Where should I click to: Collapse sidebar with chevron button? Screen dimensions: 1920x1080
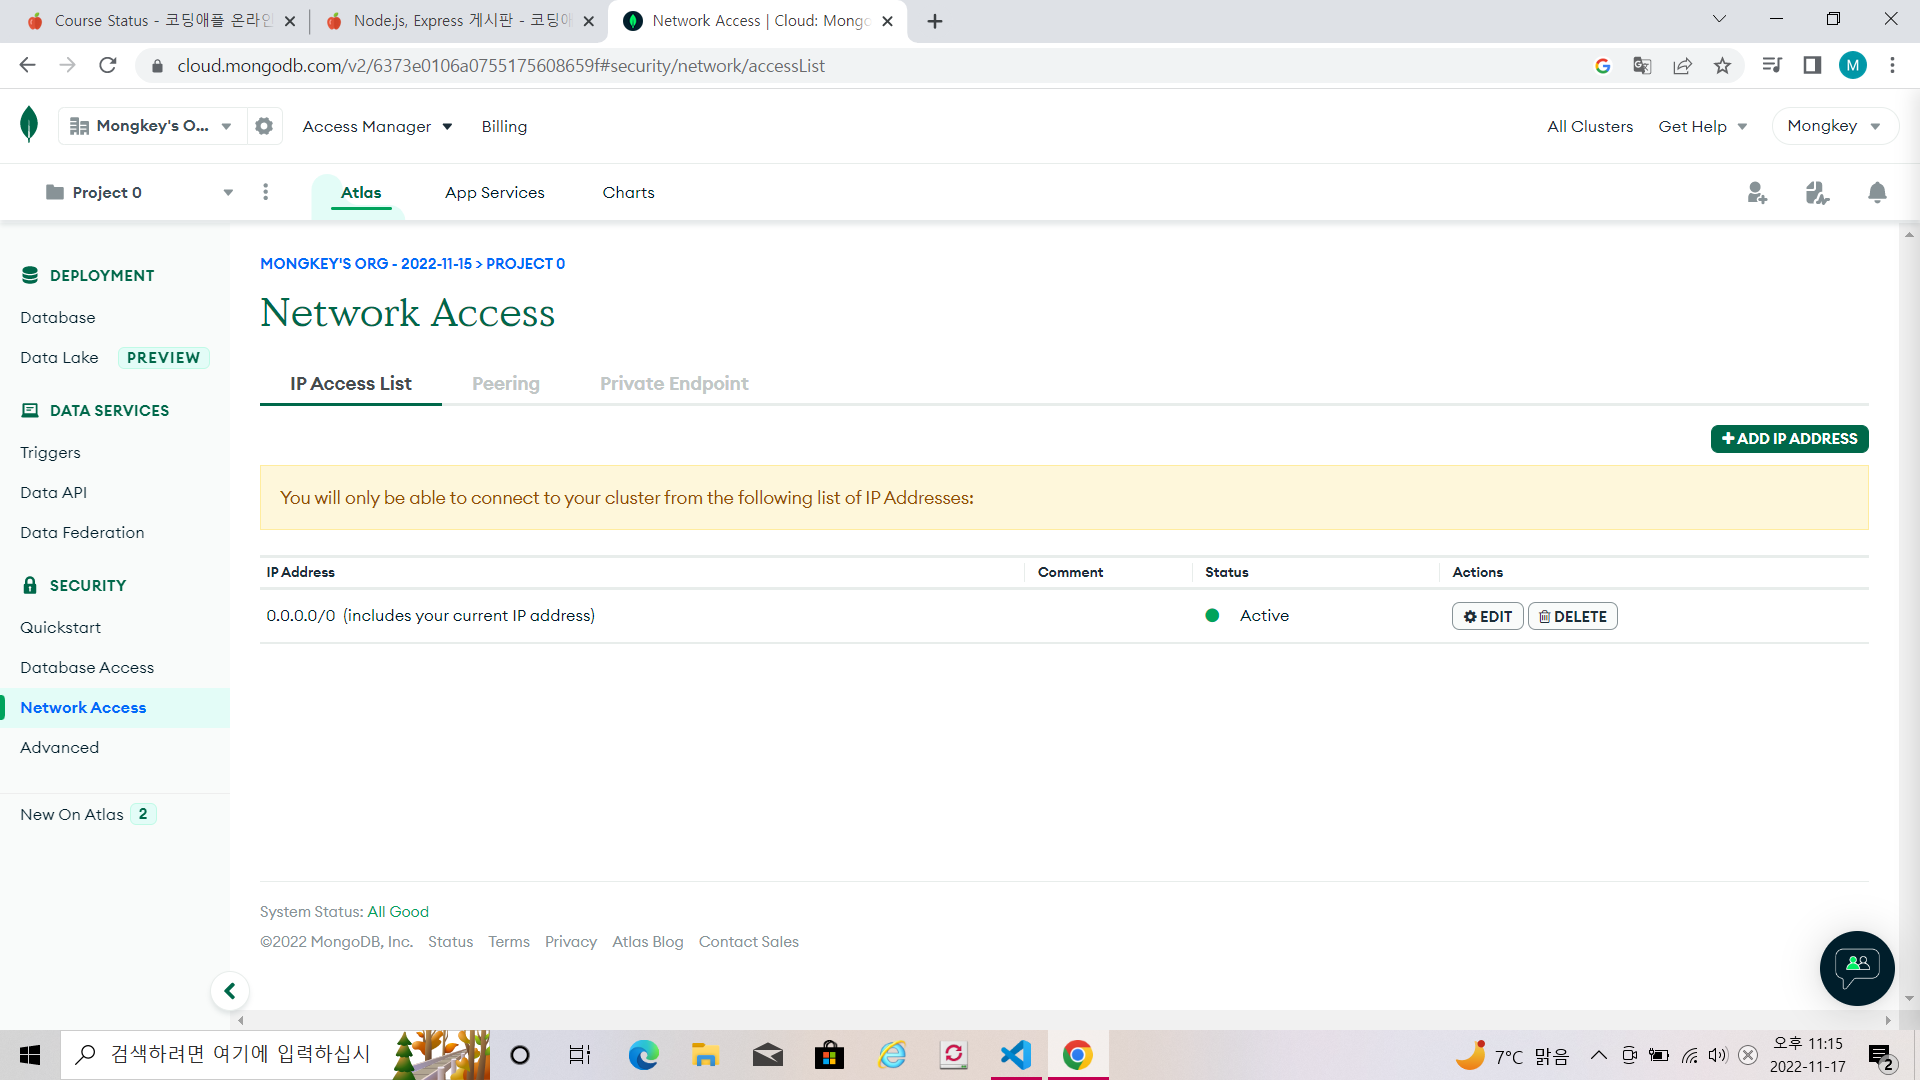click(x=230, y=991)
